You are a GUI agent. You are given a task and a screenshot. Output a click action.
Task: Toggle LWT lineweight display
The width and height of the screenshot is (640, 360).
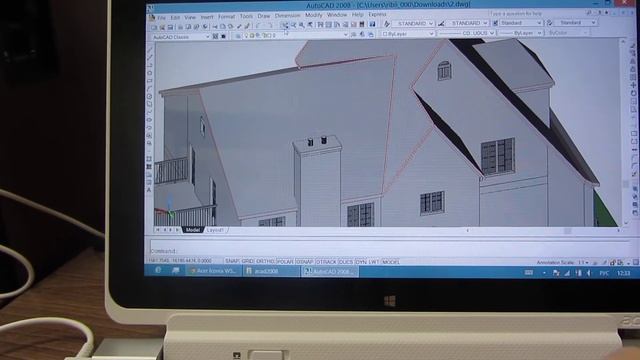(374, 262)
